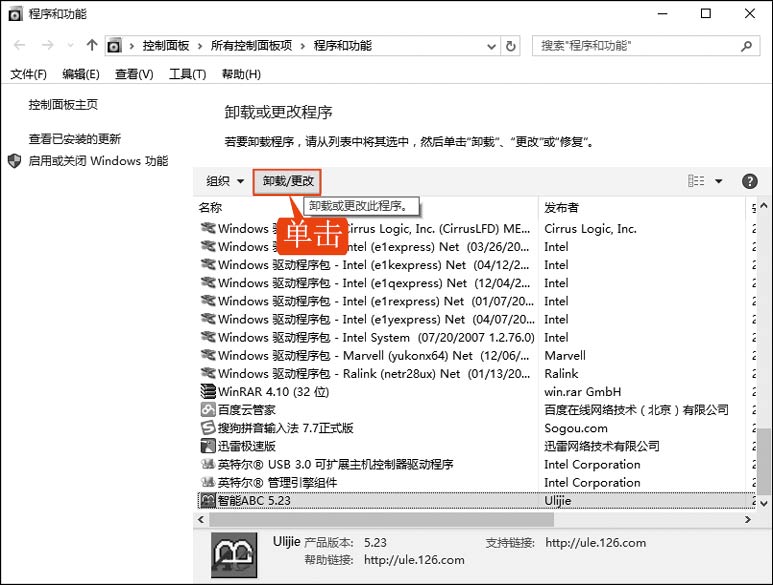Click vertical scrollbar down arrow
The width and height of the screenshot is (773, 585).
764,503
